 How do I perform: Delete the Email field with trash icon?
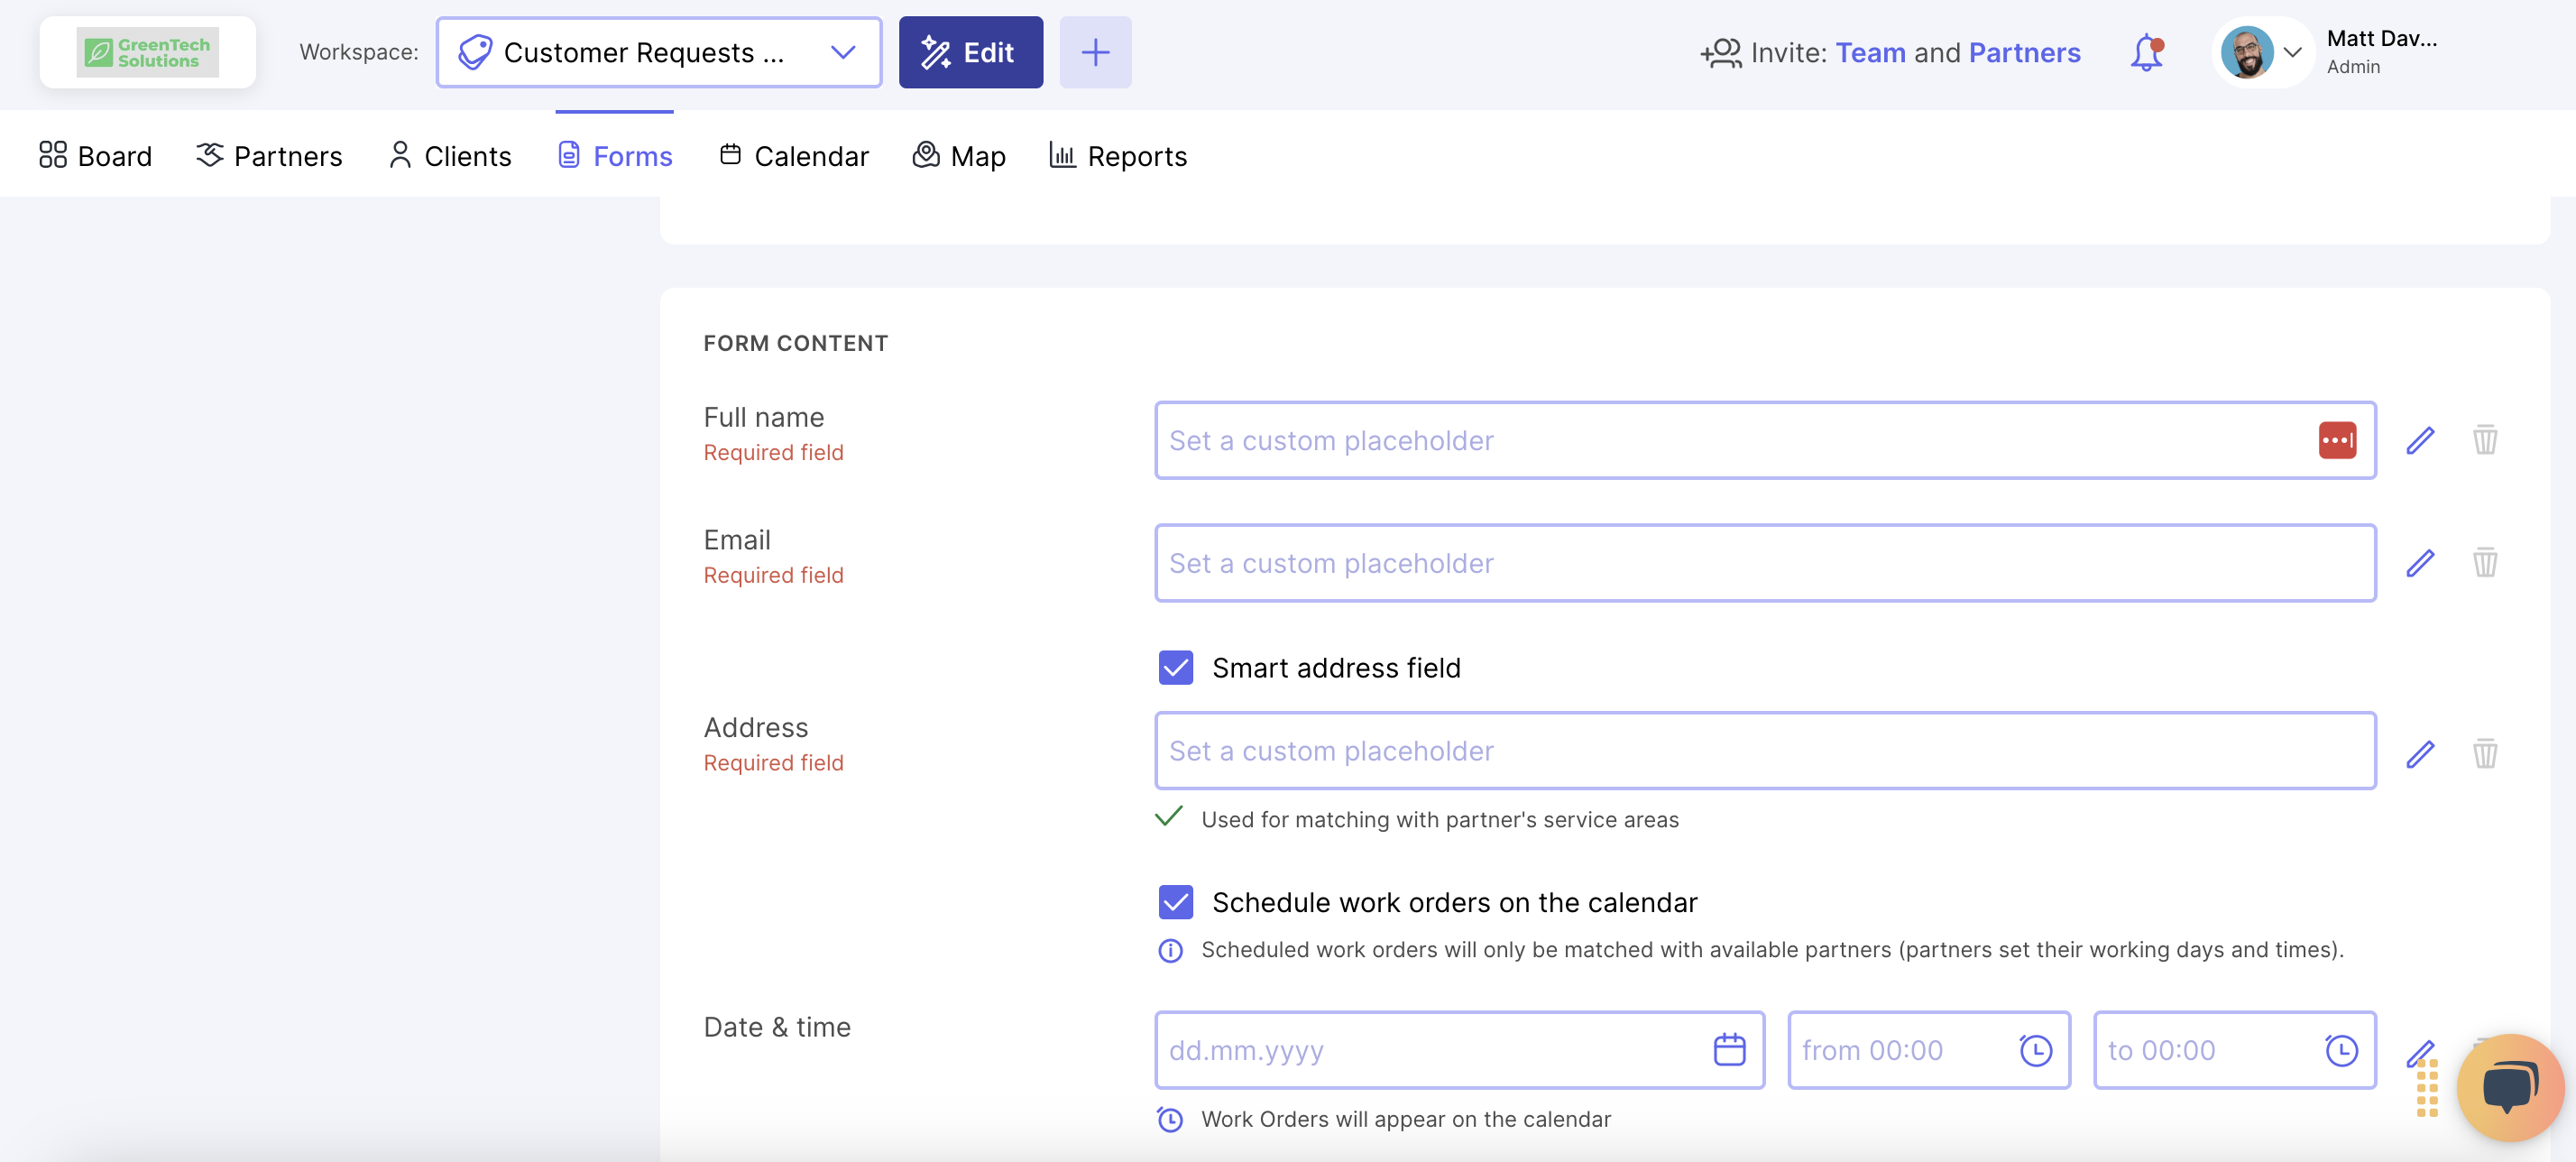pos(2485,563)
